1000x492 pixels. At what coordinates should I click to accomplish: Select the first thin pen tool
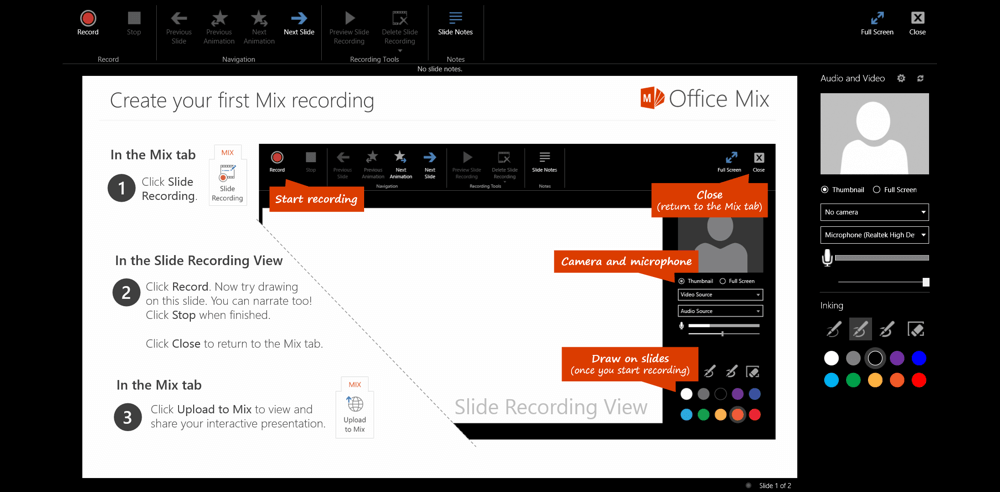click(833, 329)
